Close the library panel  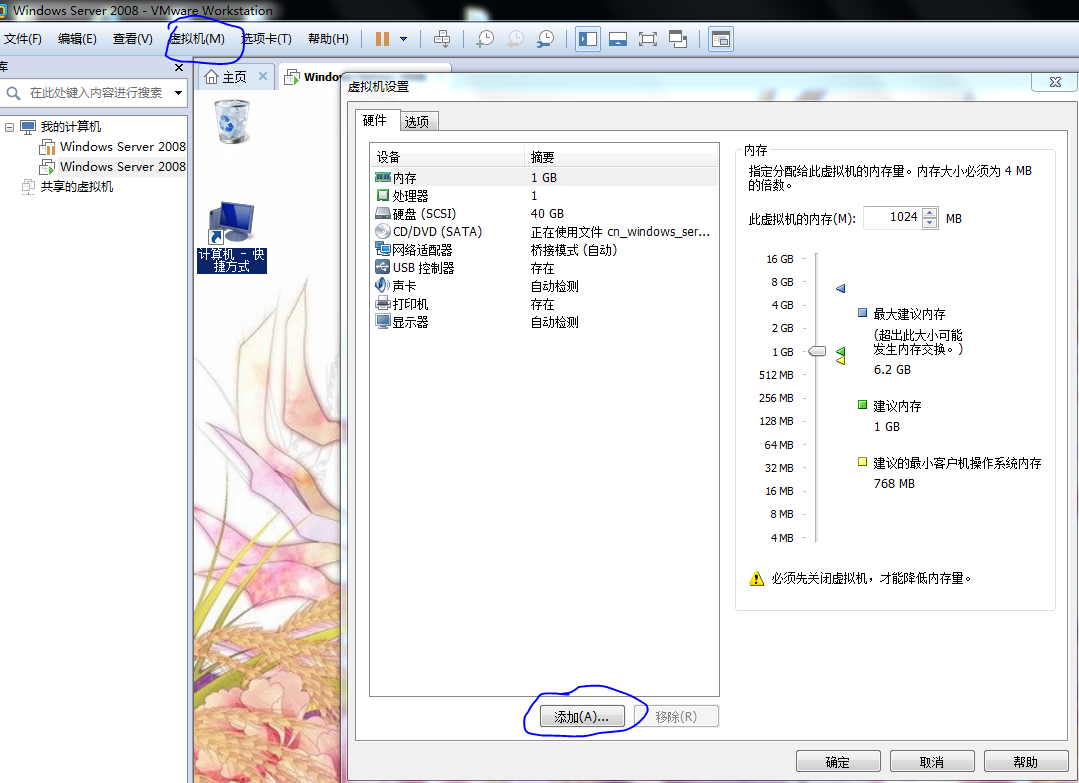(x=179, y=67)
